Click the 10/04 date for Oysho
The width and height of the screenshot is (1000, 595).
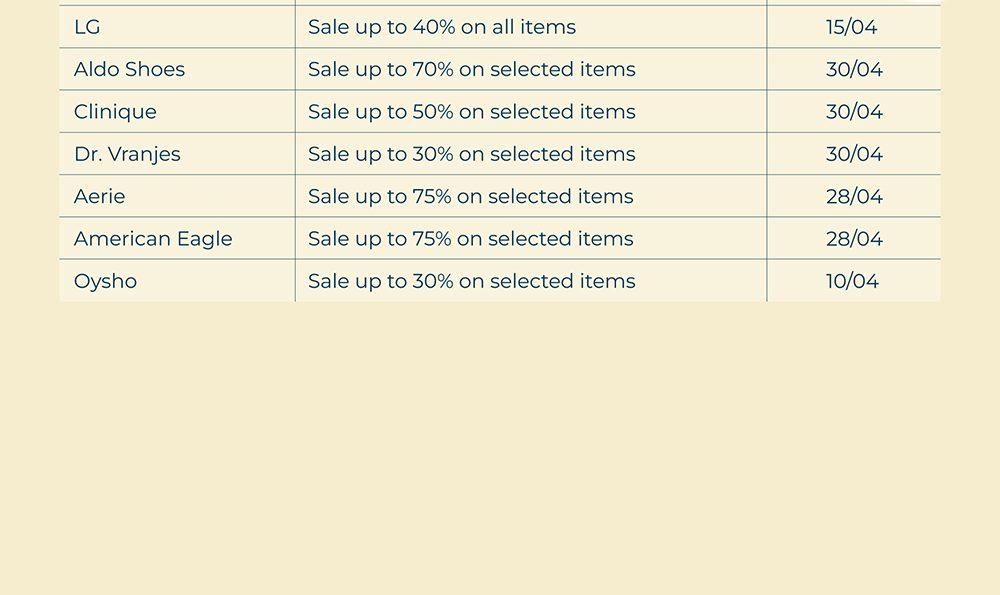(852, 281)
